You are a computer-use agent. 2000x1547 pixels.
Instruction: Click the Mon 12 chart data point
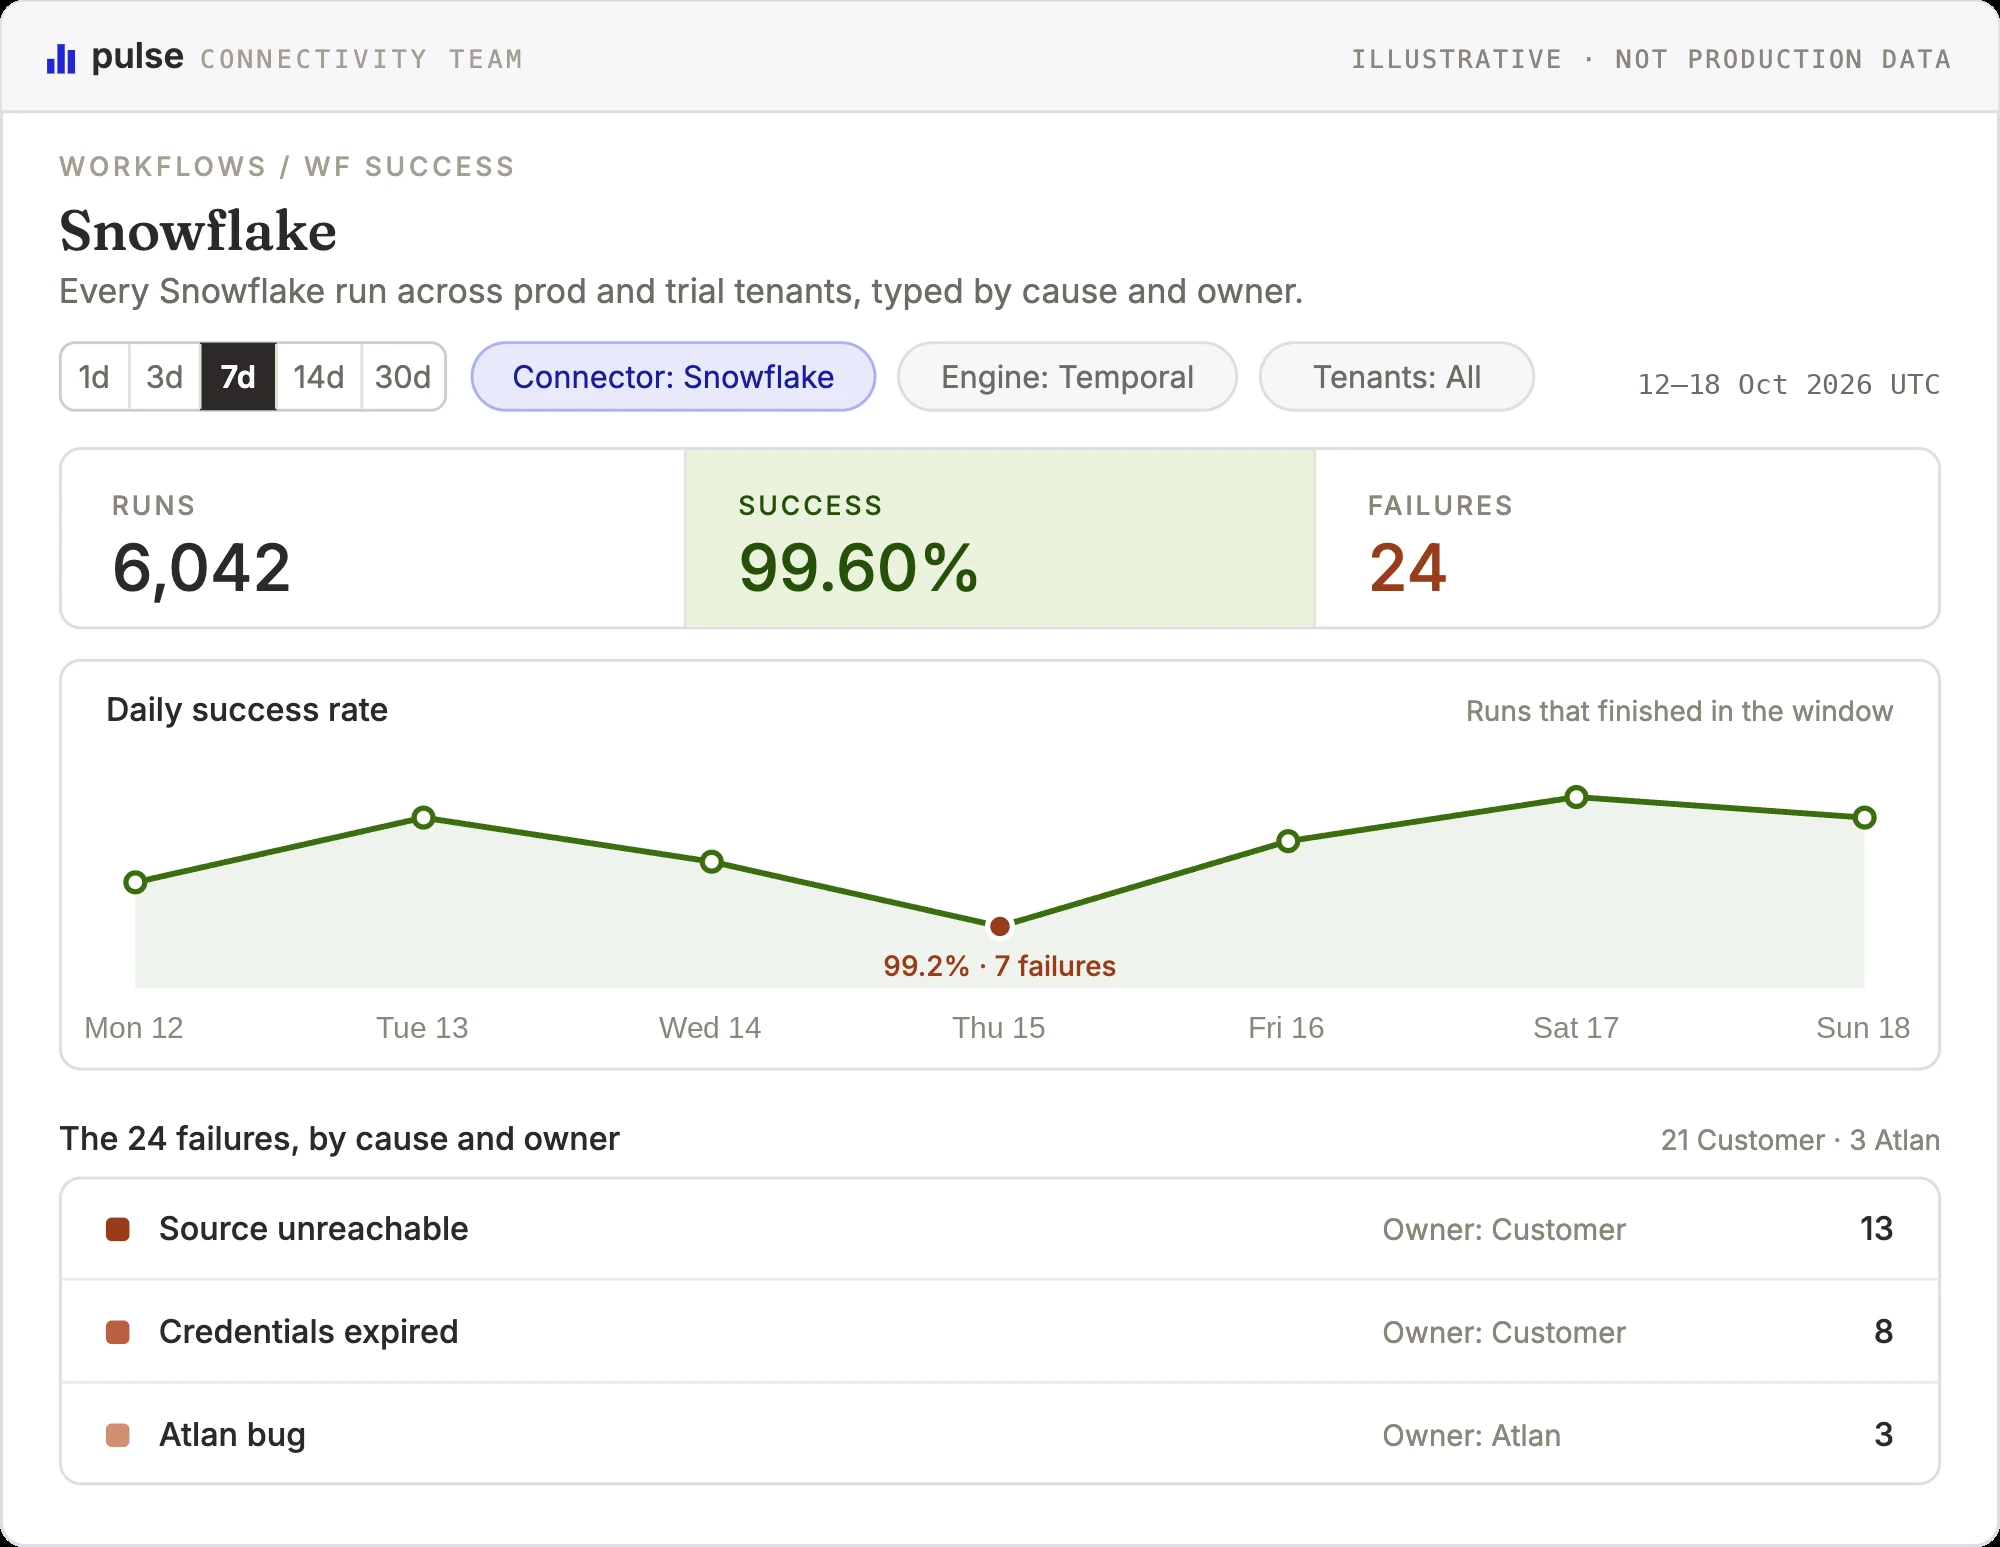point(135,882)
